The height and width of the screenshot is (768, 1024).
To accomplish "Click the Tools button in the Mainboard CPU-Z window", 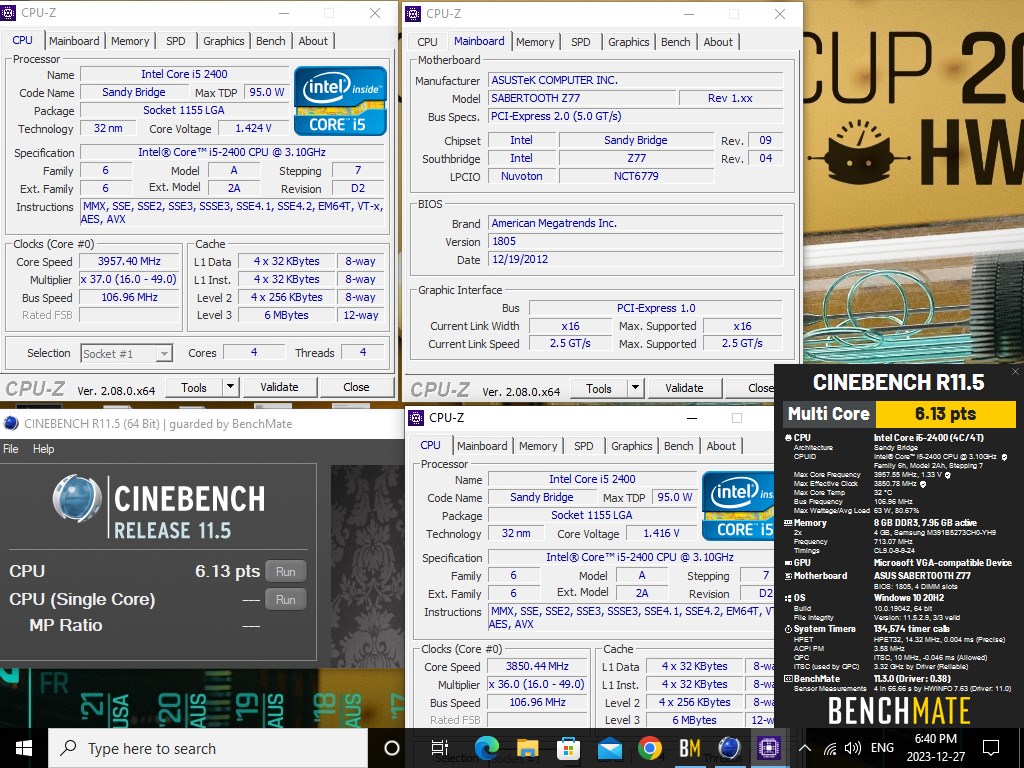I will click(x=599, y=388).
